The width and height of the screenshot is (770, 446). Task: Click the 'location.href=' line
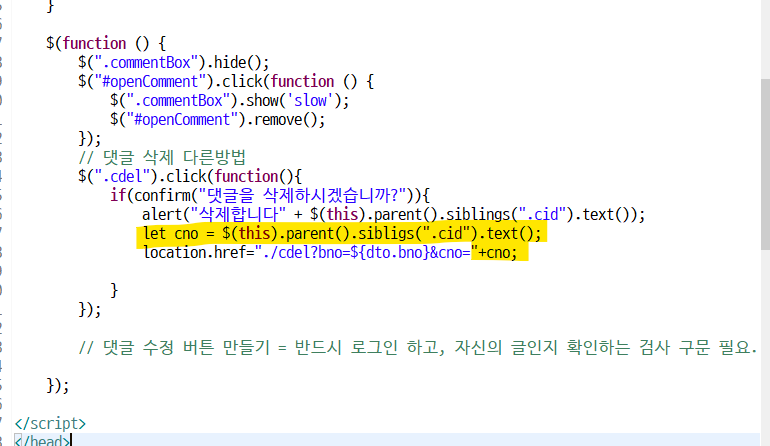tap(330, 252)
